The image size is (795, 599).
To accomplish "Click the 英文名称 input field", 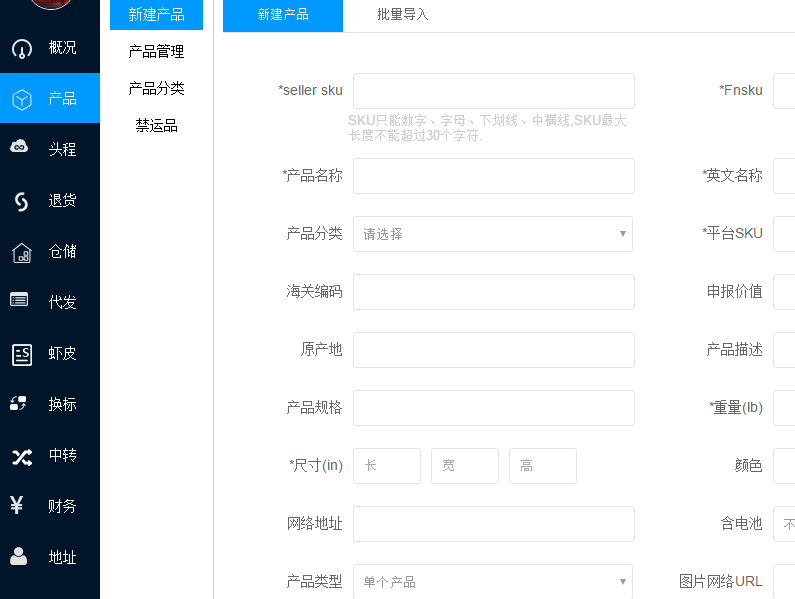I will [x=784, y=176].
